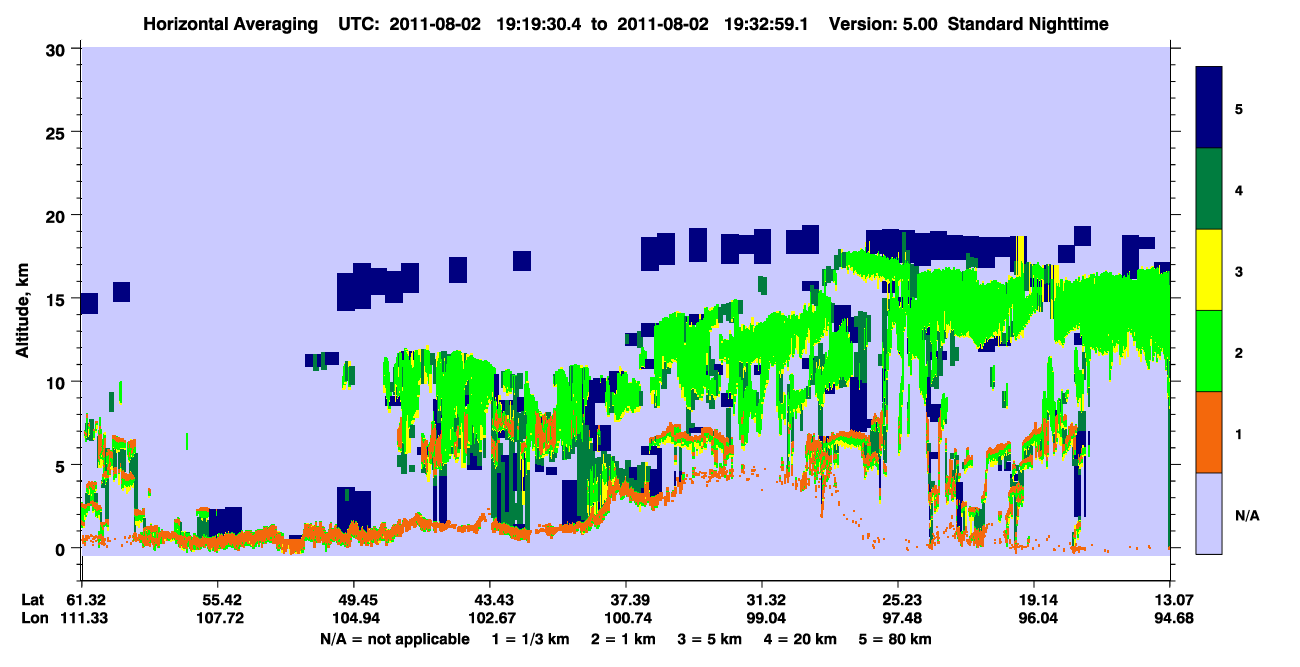Click the 'Lat' row label
The image size is (1300, 667).
[x=32, y=600]
